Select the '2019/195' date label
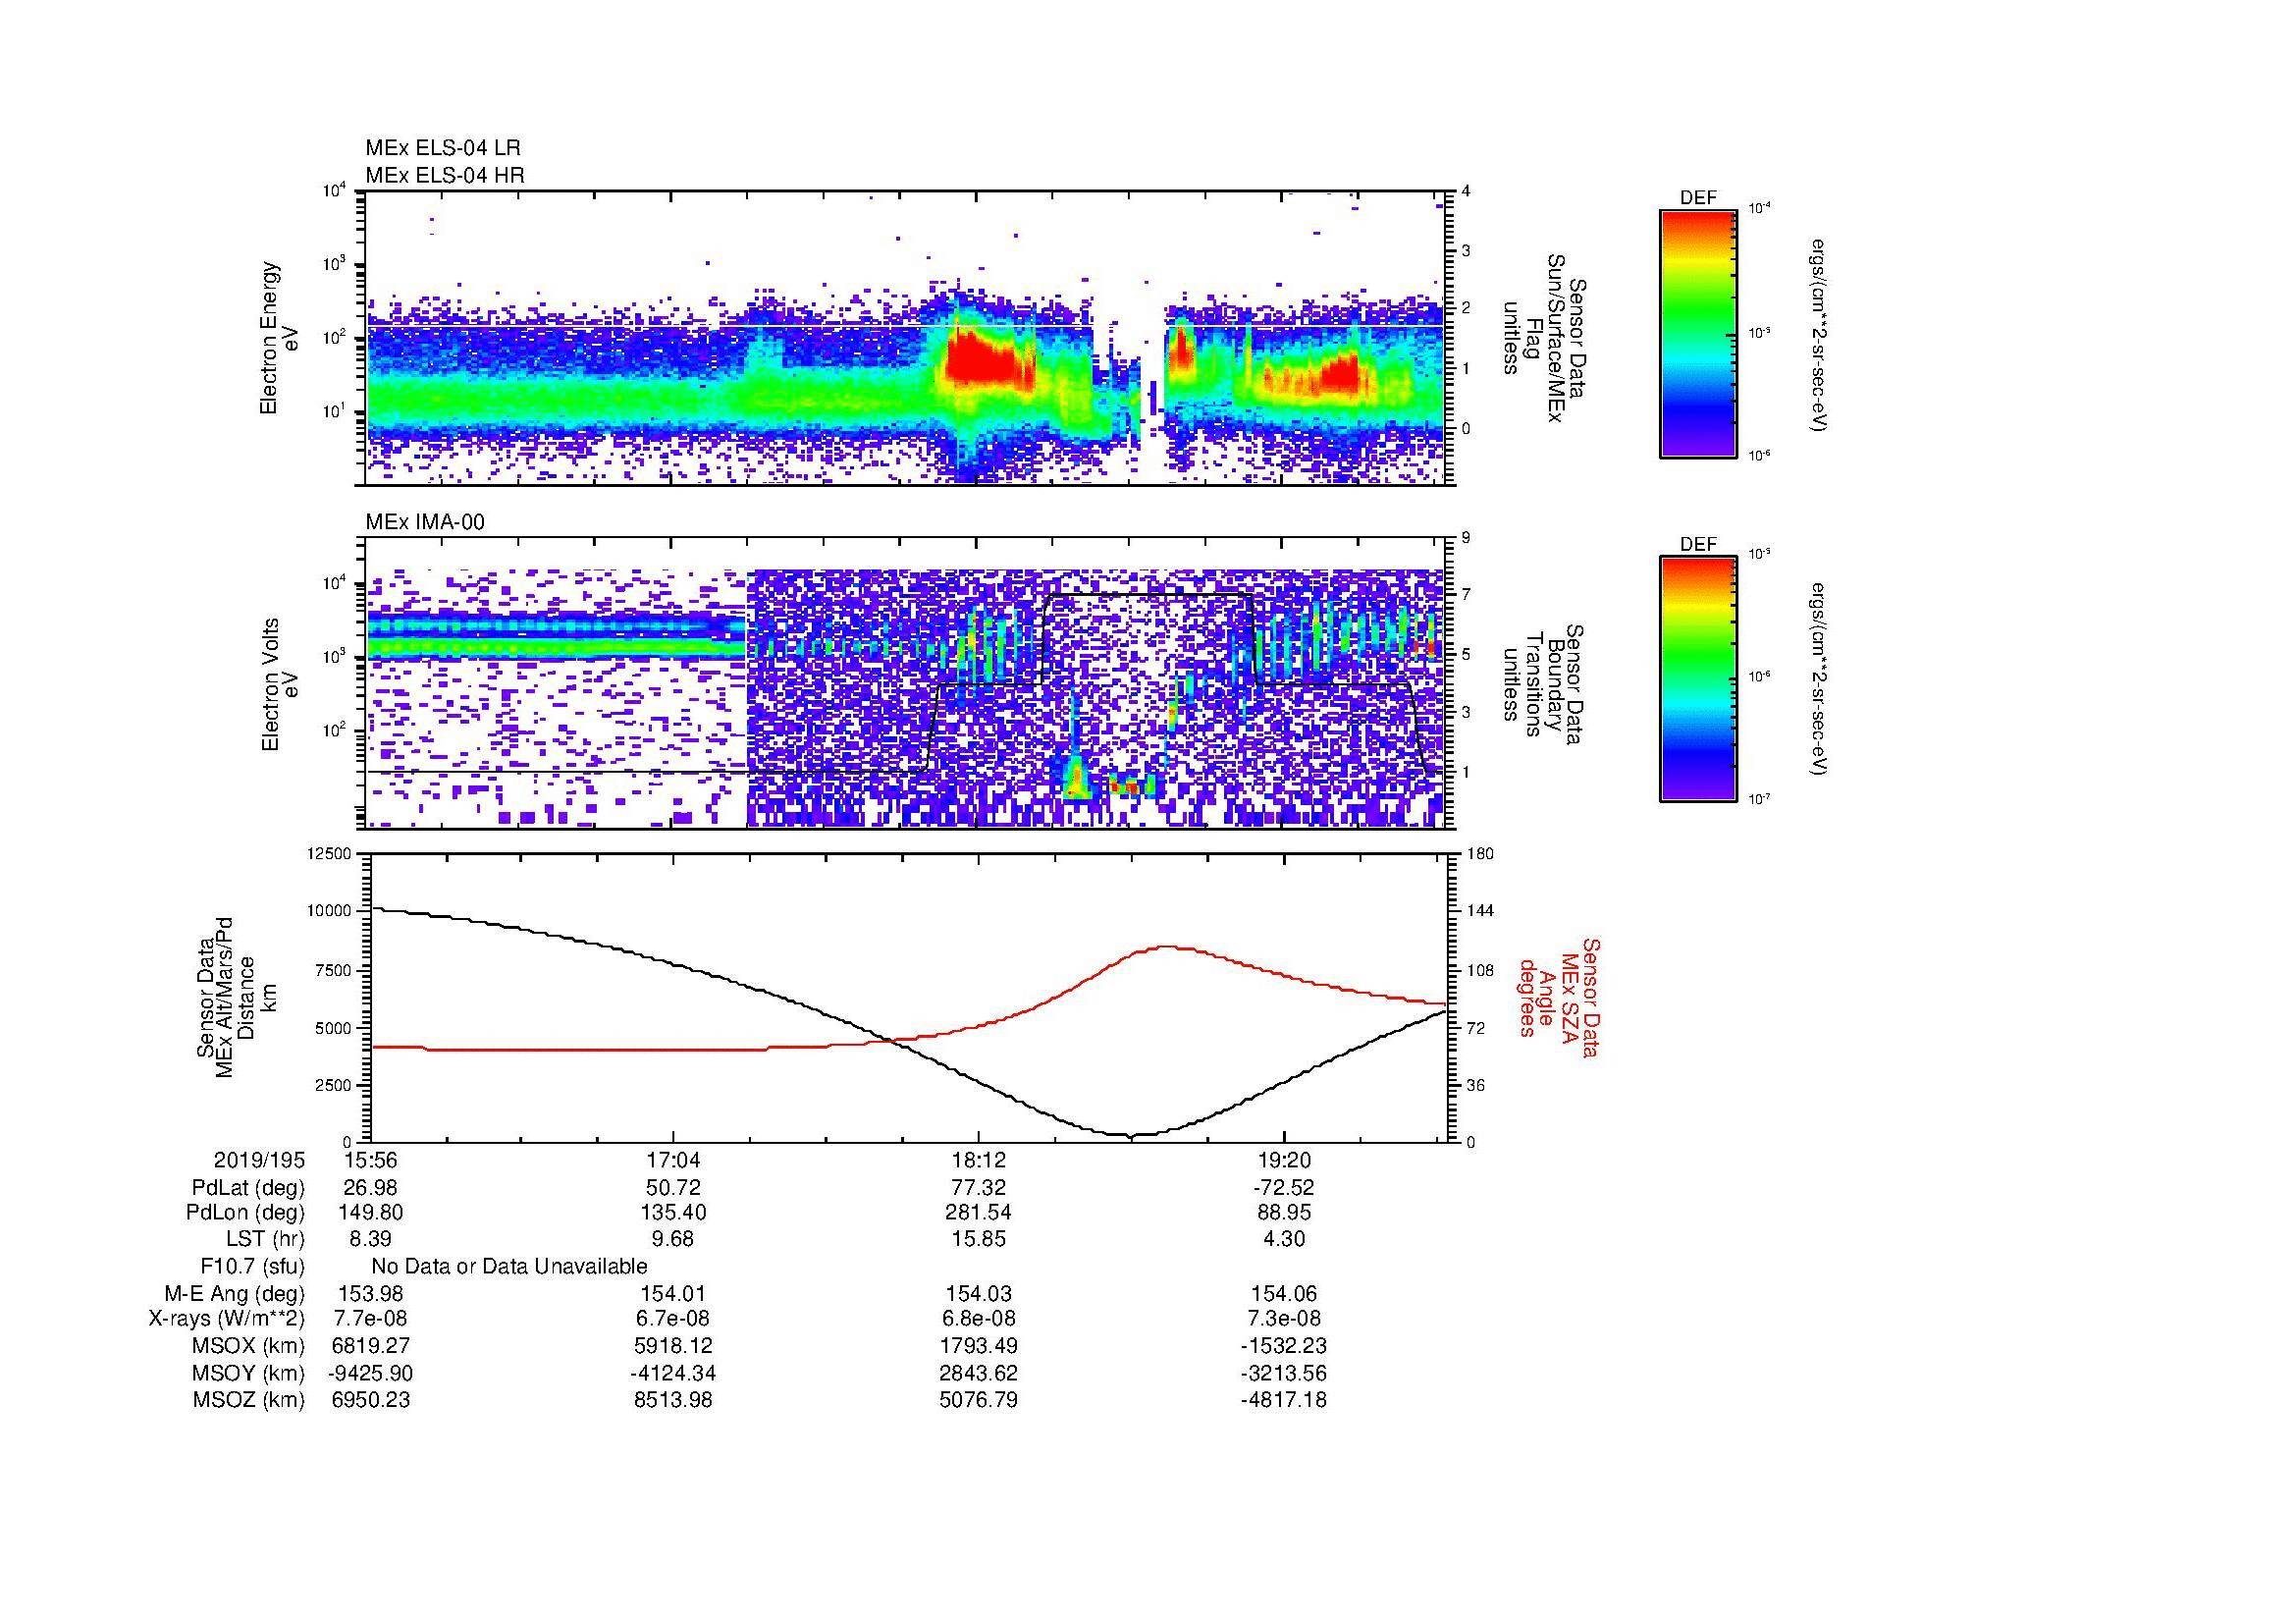 tap(259, 1161)
